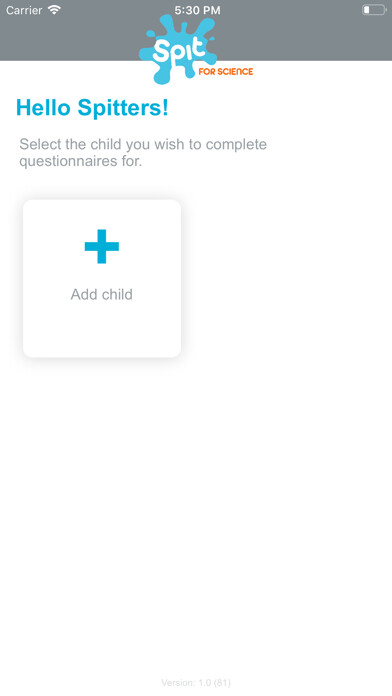This screenshot has height=696, width=392.
Task: Tap the battery indicator icon
Action: click(374, 10)
